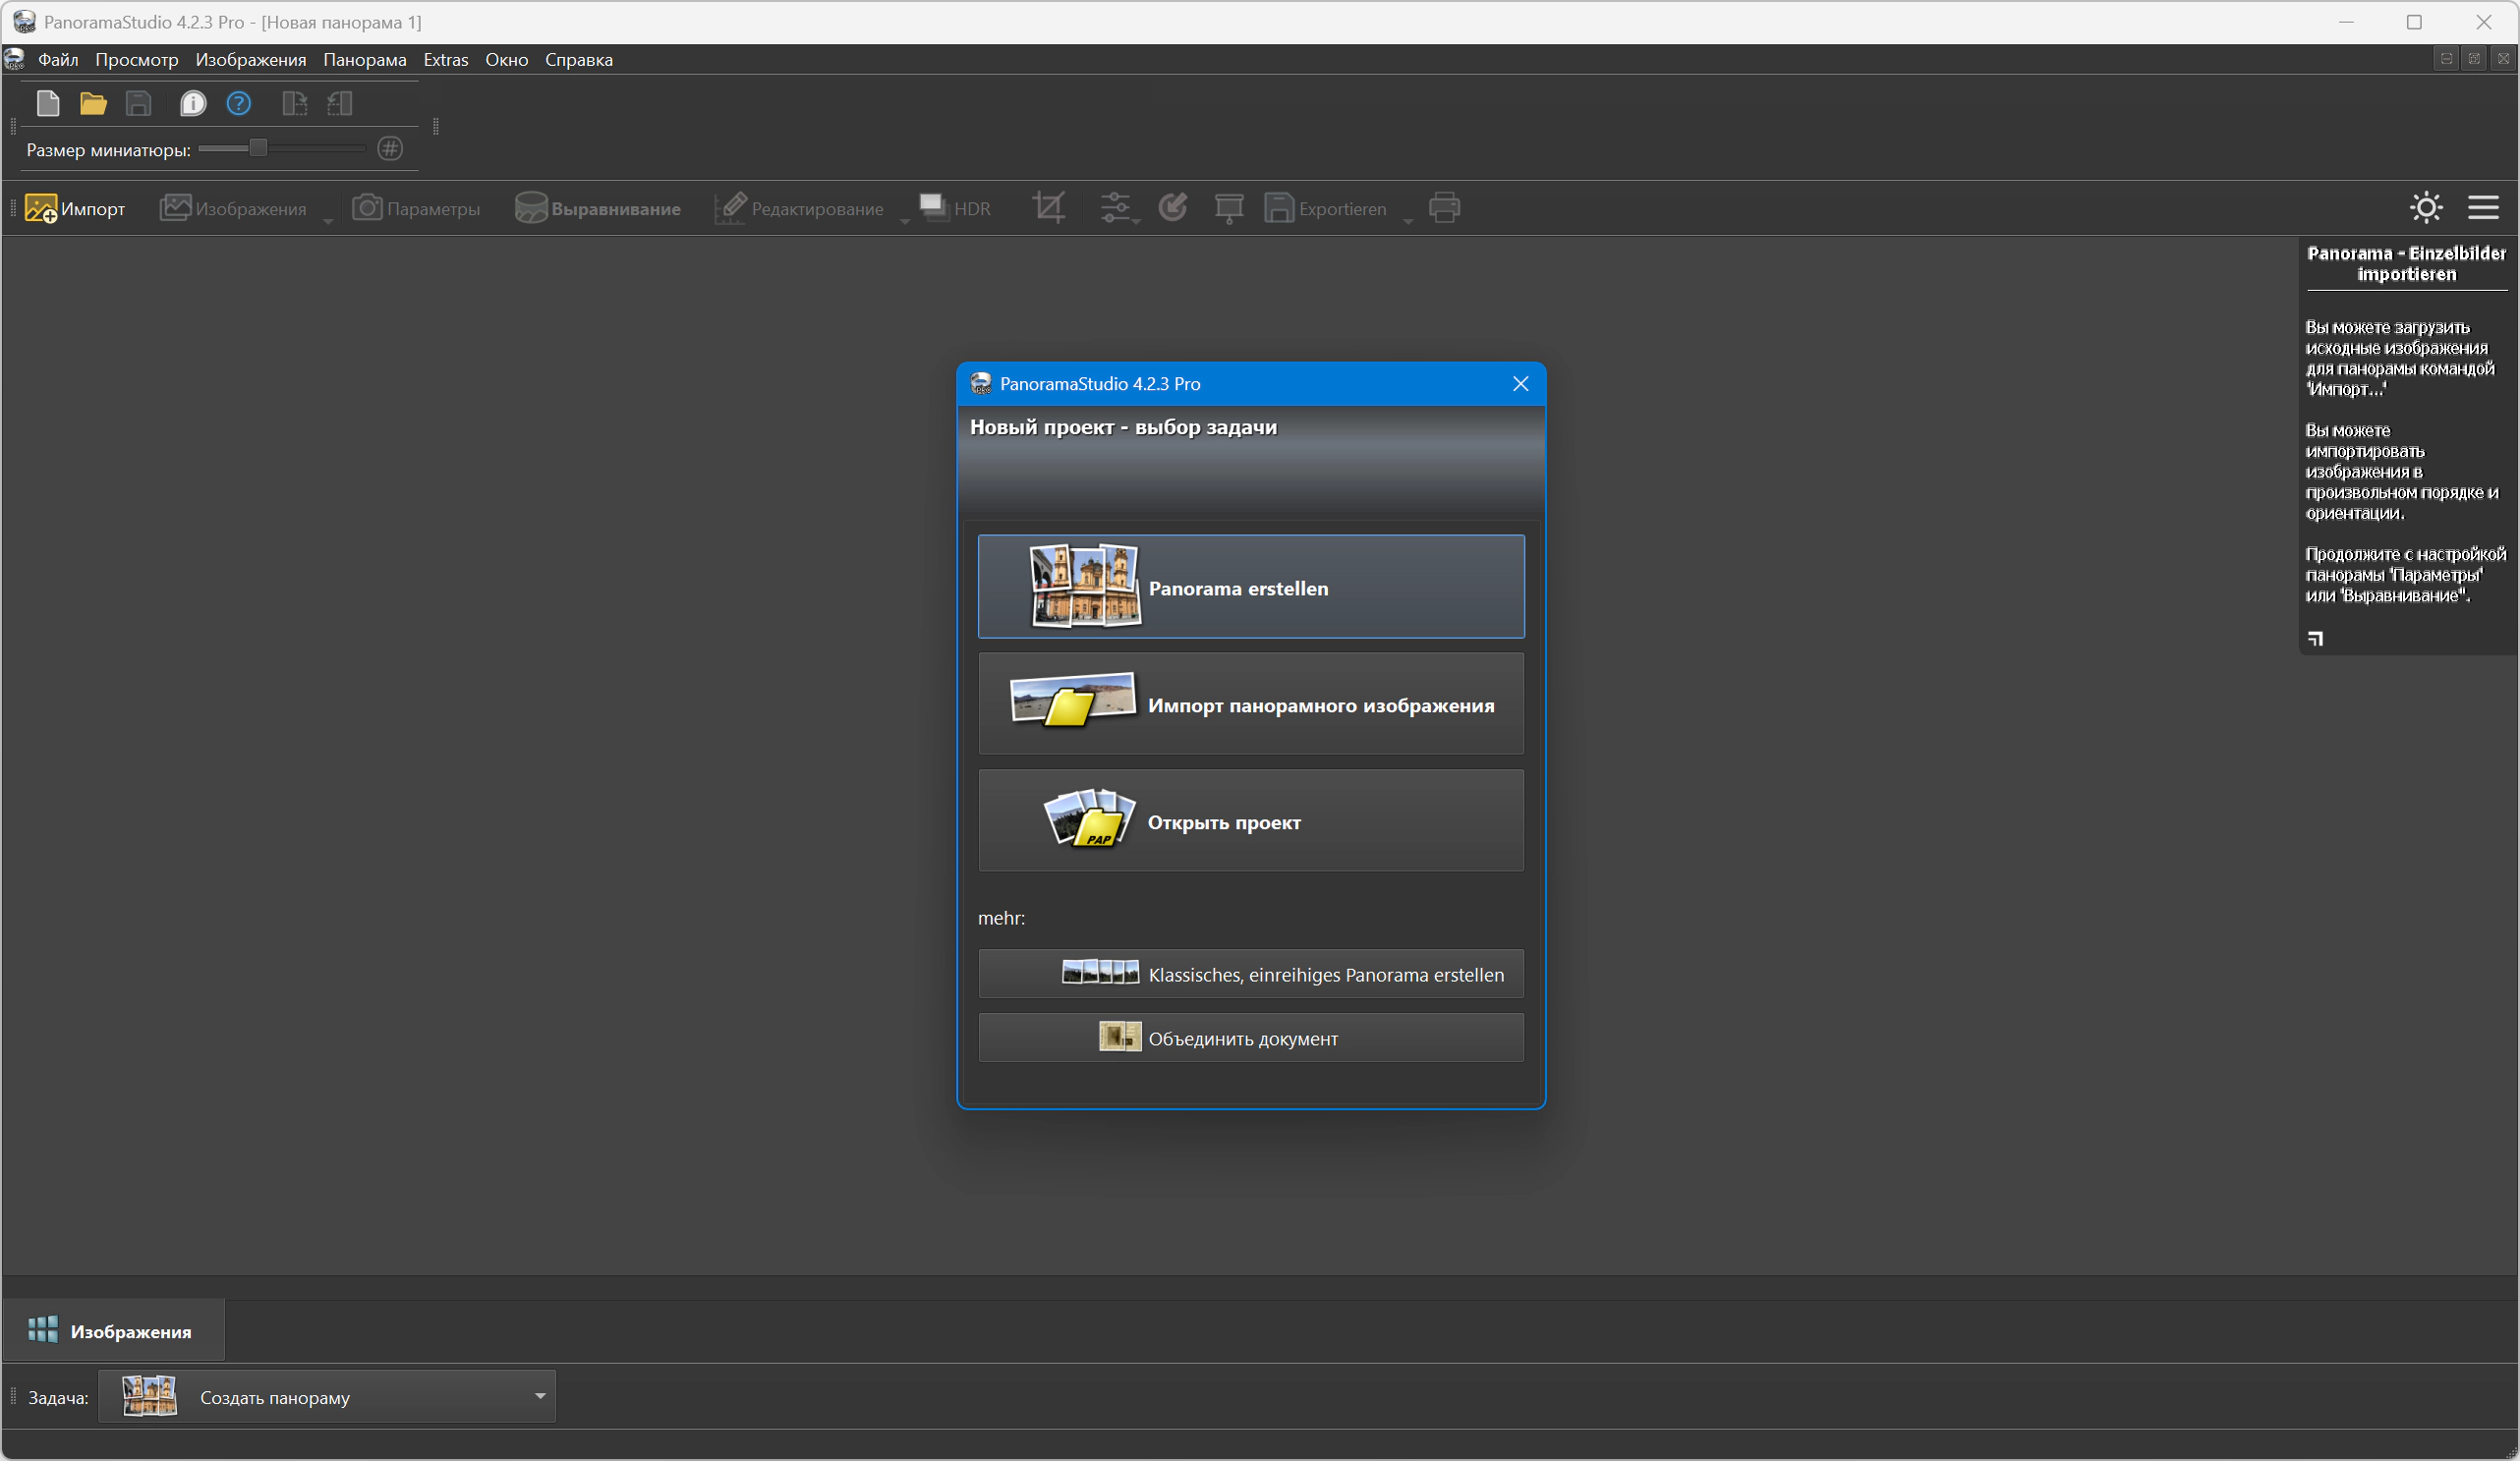
Task: Choose Panorama erstellen in the dialog
Action: coord(1251,587)
